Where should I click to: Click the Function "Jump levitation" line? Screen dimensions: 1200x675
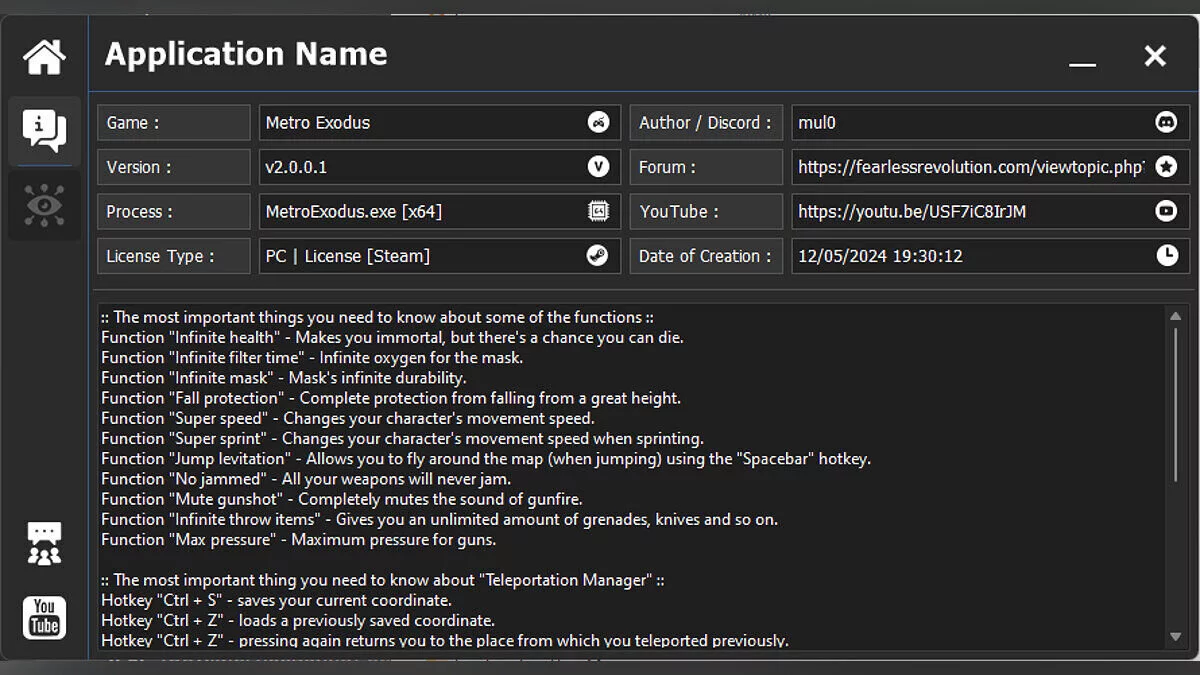[x=486, y=458]
